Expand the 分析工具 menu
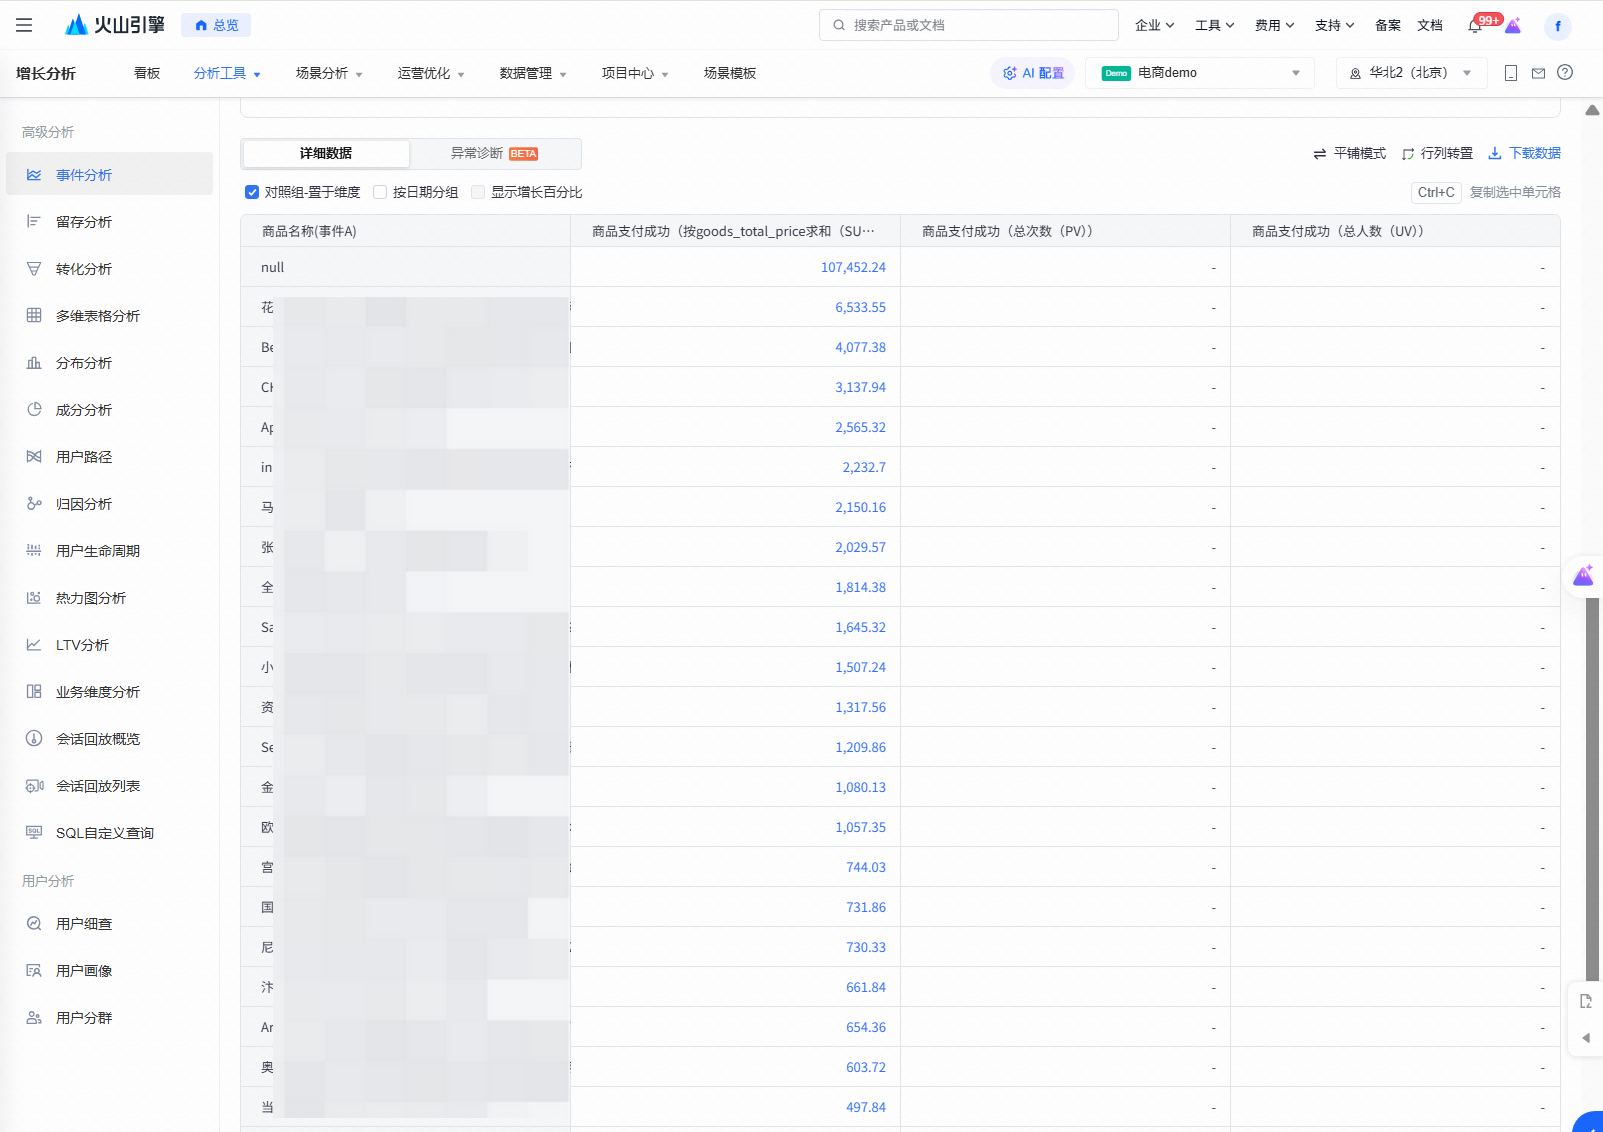The height and width of the screenshot is (1132, 1603). coord(227,73)
